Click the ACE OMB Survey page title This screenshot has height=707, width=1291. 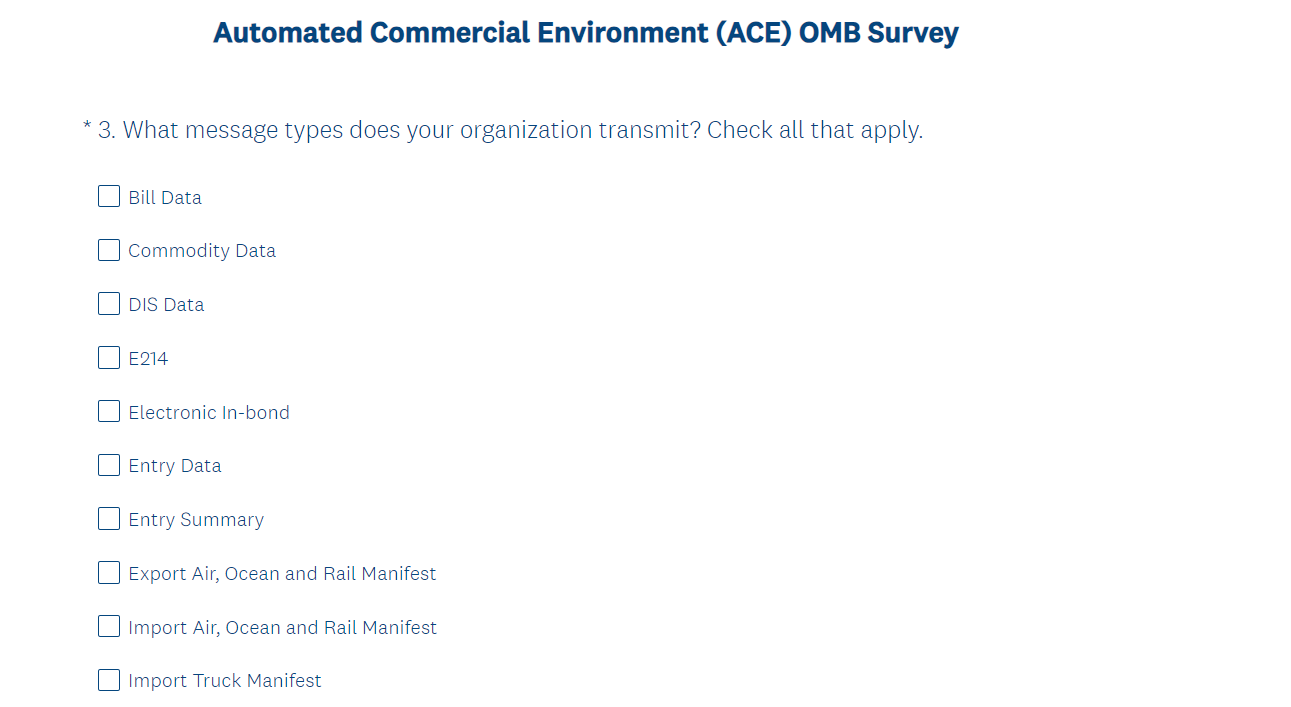click(x=586, y=33)
